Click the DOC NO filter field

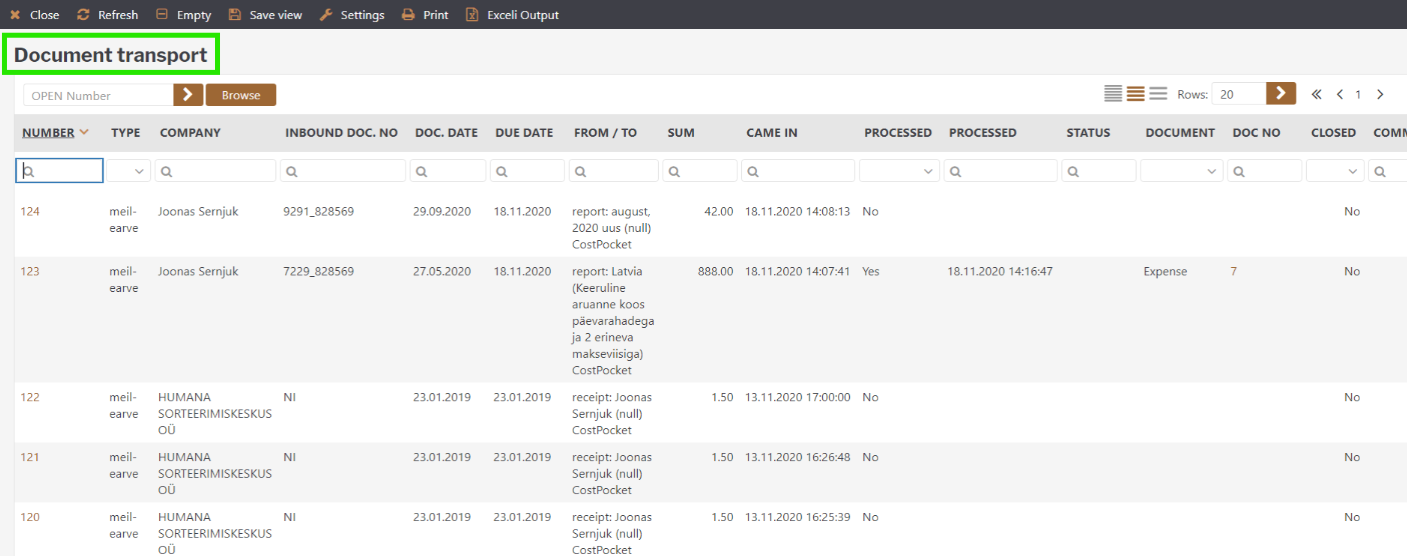[1265, 171]
